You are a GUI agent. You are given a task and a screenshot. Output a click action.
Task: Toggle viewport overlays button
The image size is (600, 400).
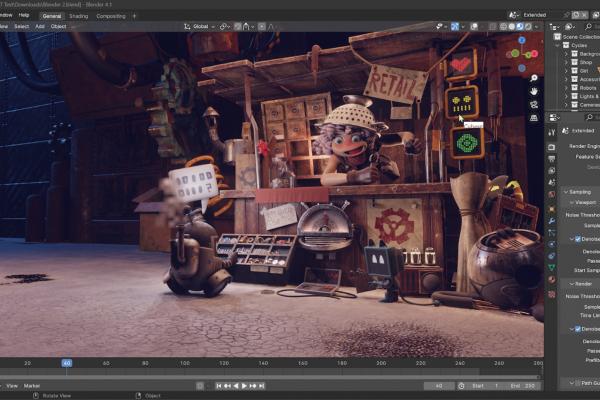474,26
